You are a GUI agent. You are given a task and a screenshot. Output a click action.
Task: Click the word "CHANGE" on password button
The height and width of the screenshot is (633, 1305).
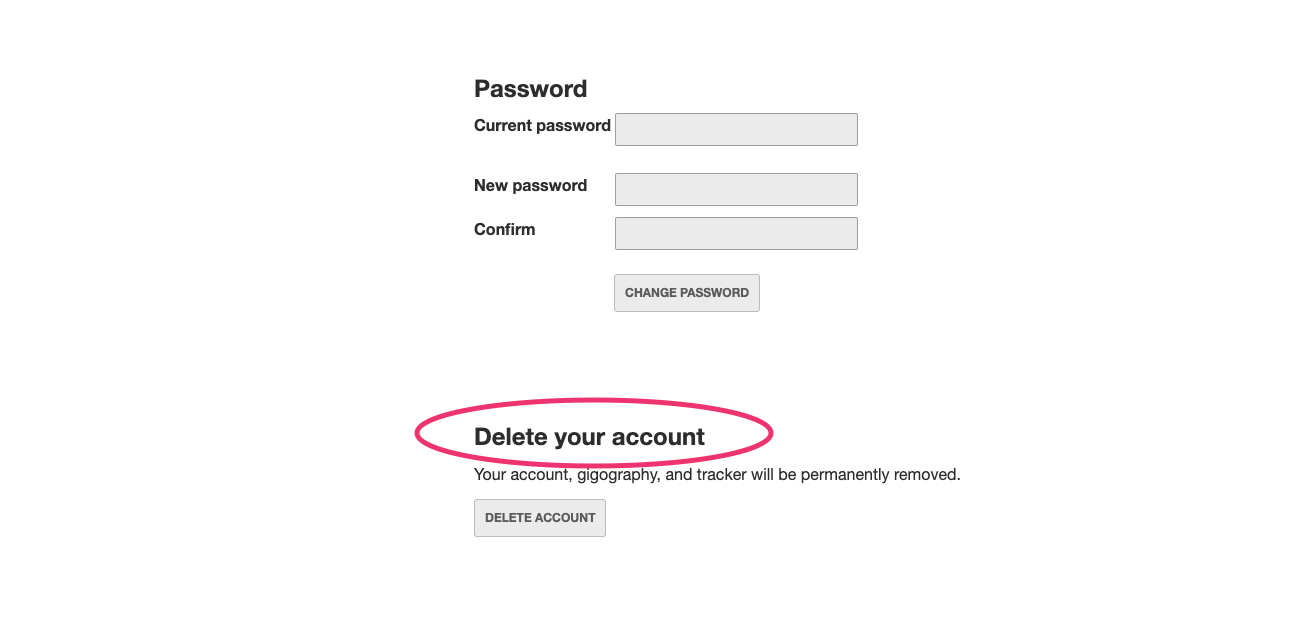(x=651, y=293)
